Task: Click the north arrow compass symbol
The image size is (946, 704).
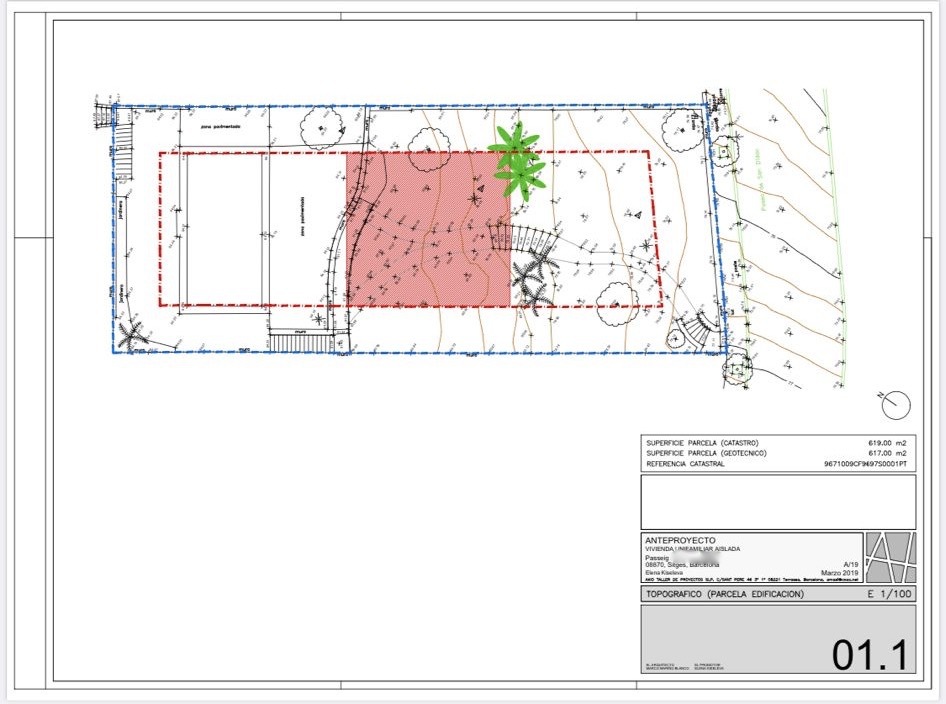Action: click(897, 404)
